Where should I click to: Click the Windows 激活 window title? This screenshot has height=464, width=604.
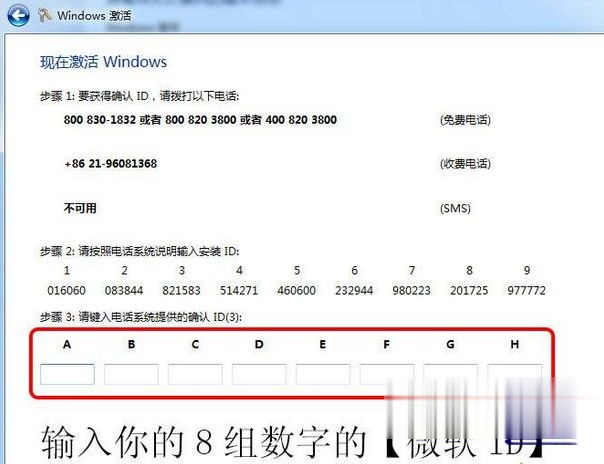(94, 16)
